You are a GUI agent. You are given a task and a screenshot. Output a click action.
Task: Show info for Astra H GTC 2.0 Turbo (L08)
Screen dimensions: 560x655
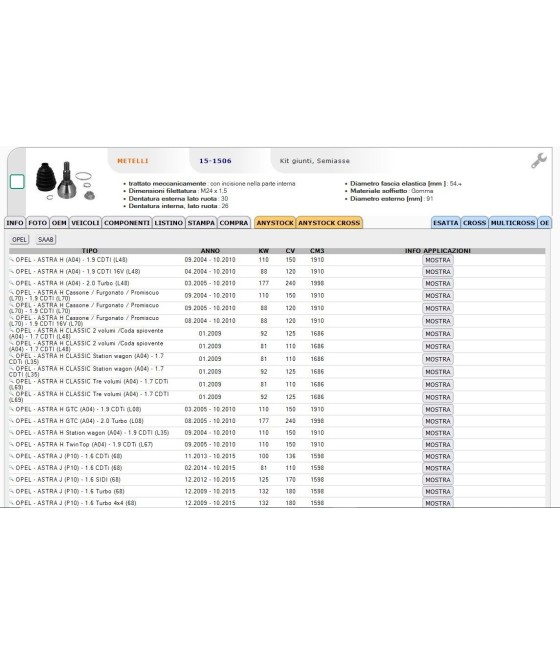[438, 421]
